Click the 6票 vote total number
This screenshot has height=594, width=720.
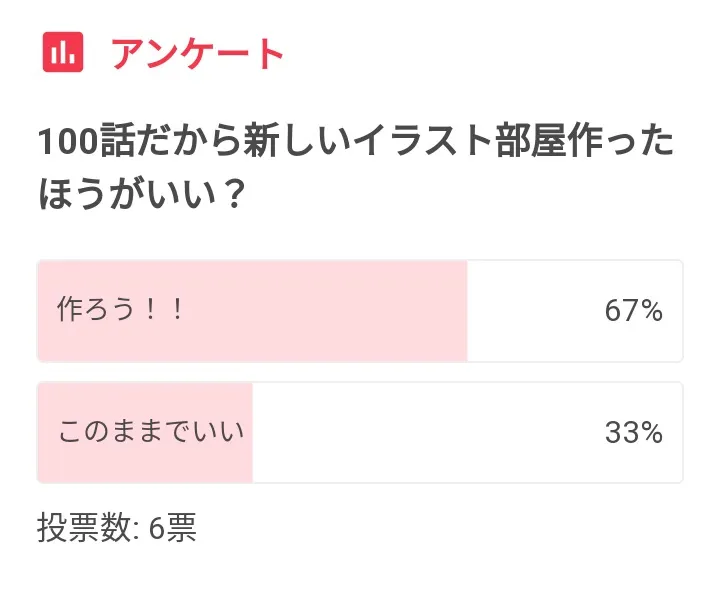coord(172,527)
